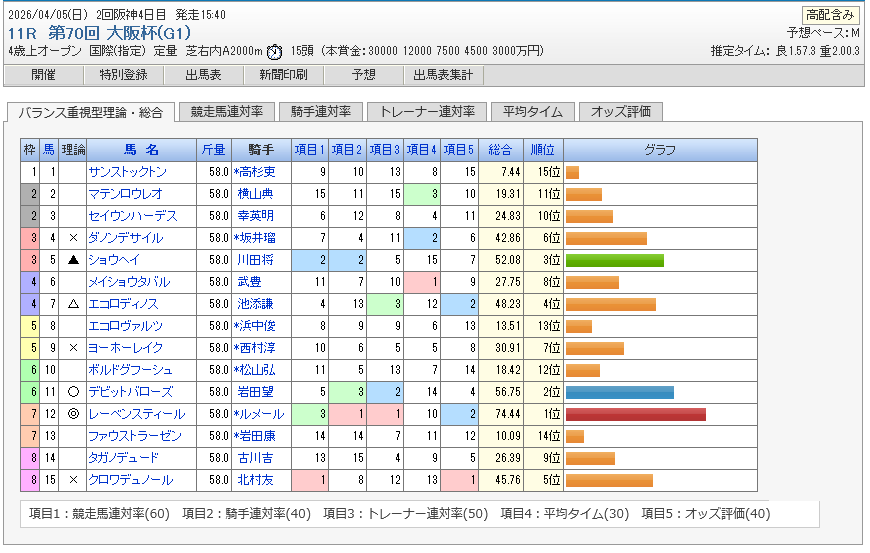Switch to the トレーナー連対率 tab
This screenshot has height=553, width=870.
tap(427, 111)
